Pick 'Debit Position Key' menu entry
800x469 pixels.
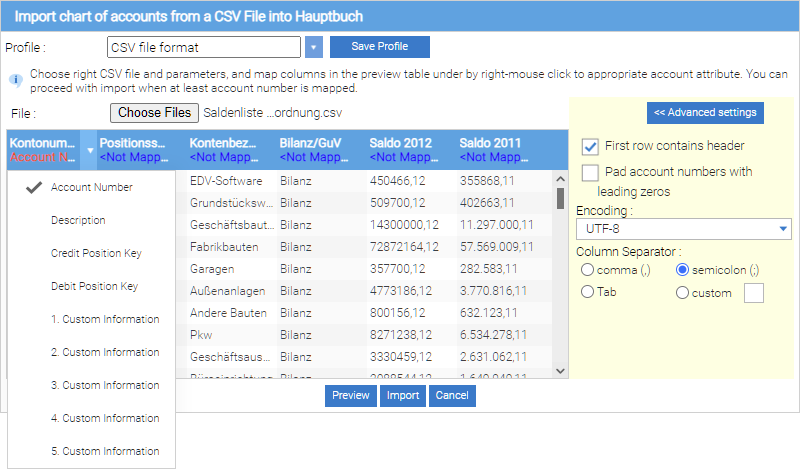[x=94, y=286]
